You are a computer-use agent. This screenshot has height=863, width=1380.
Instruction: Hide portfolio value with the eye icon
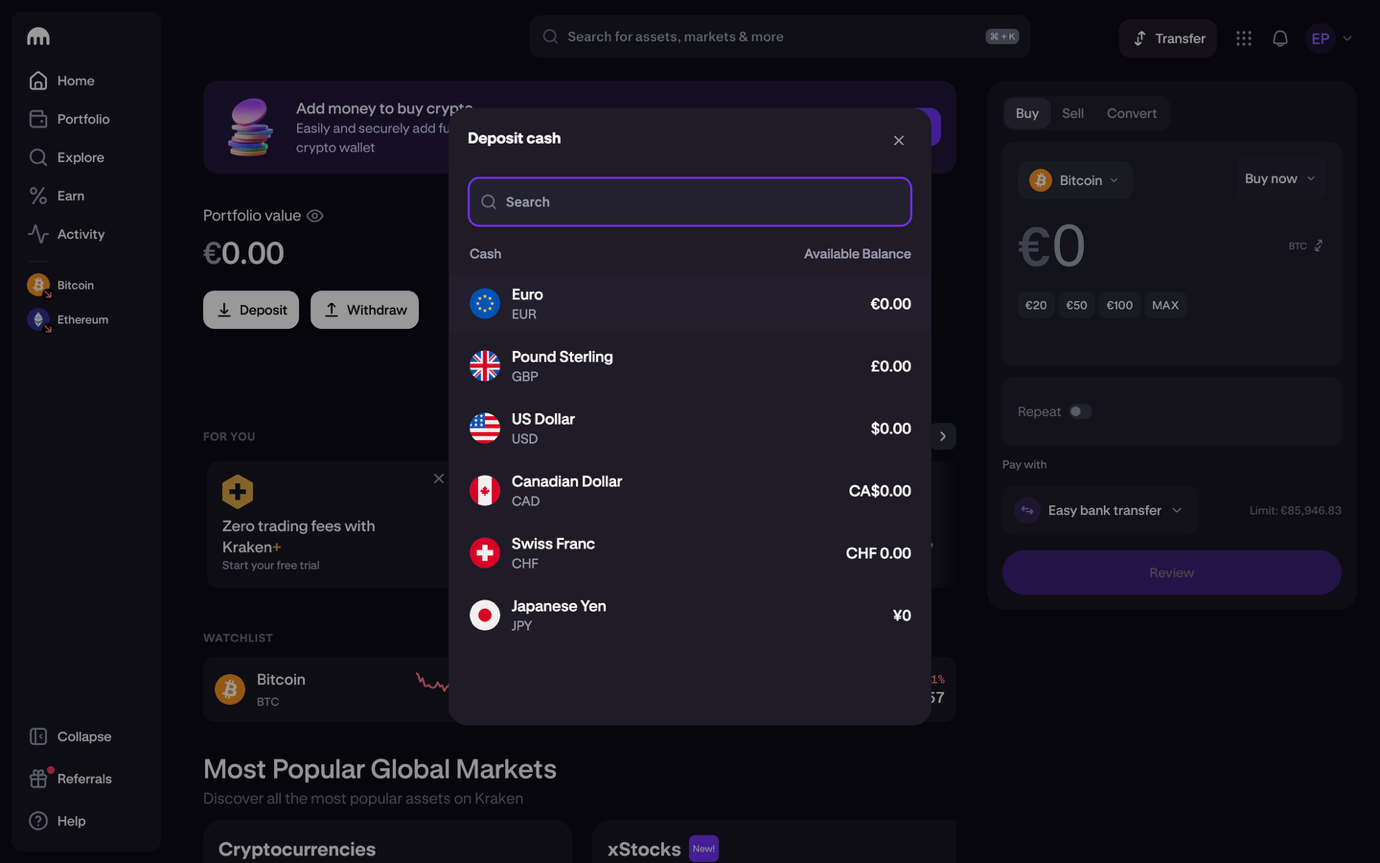(x=315, y=216)
